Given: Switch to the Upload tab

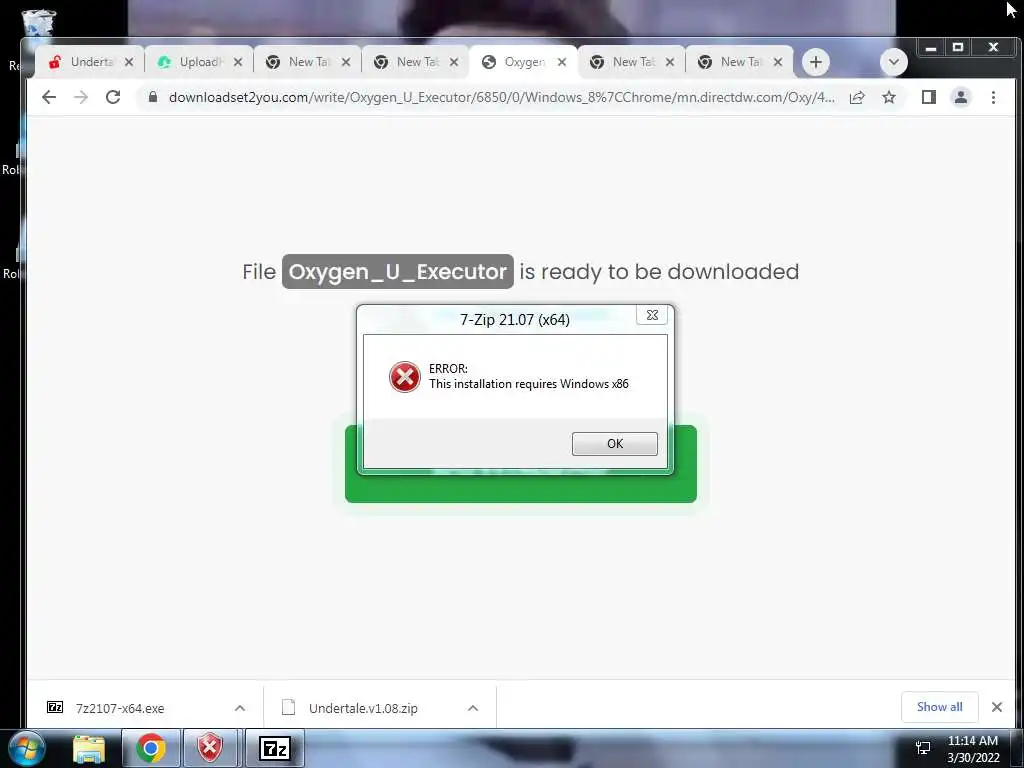Looking at the screenshot, I should pyautogui.click(x=199, y=62).
